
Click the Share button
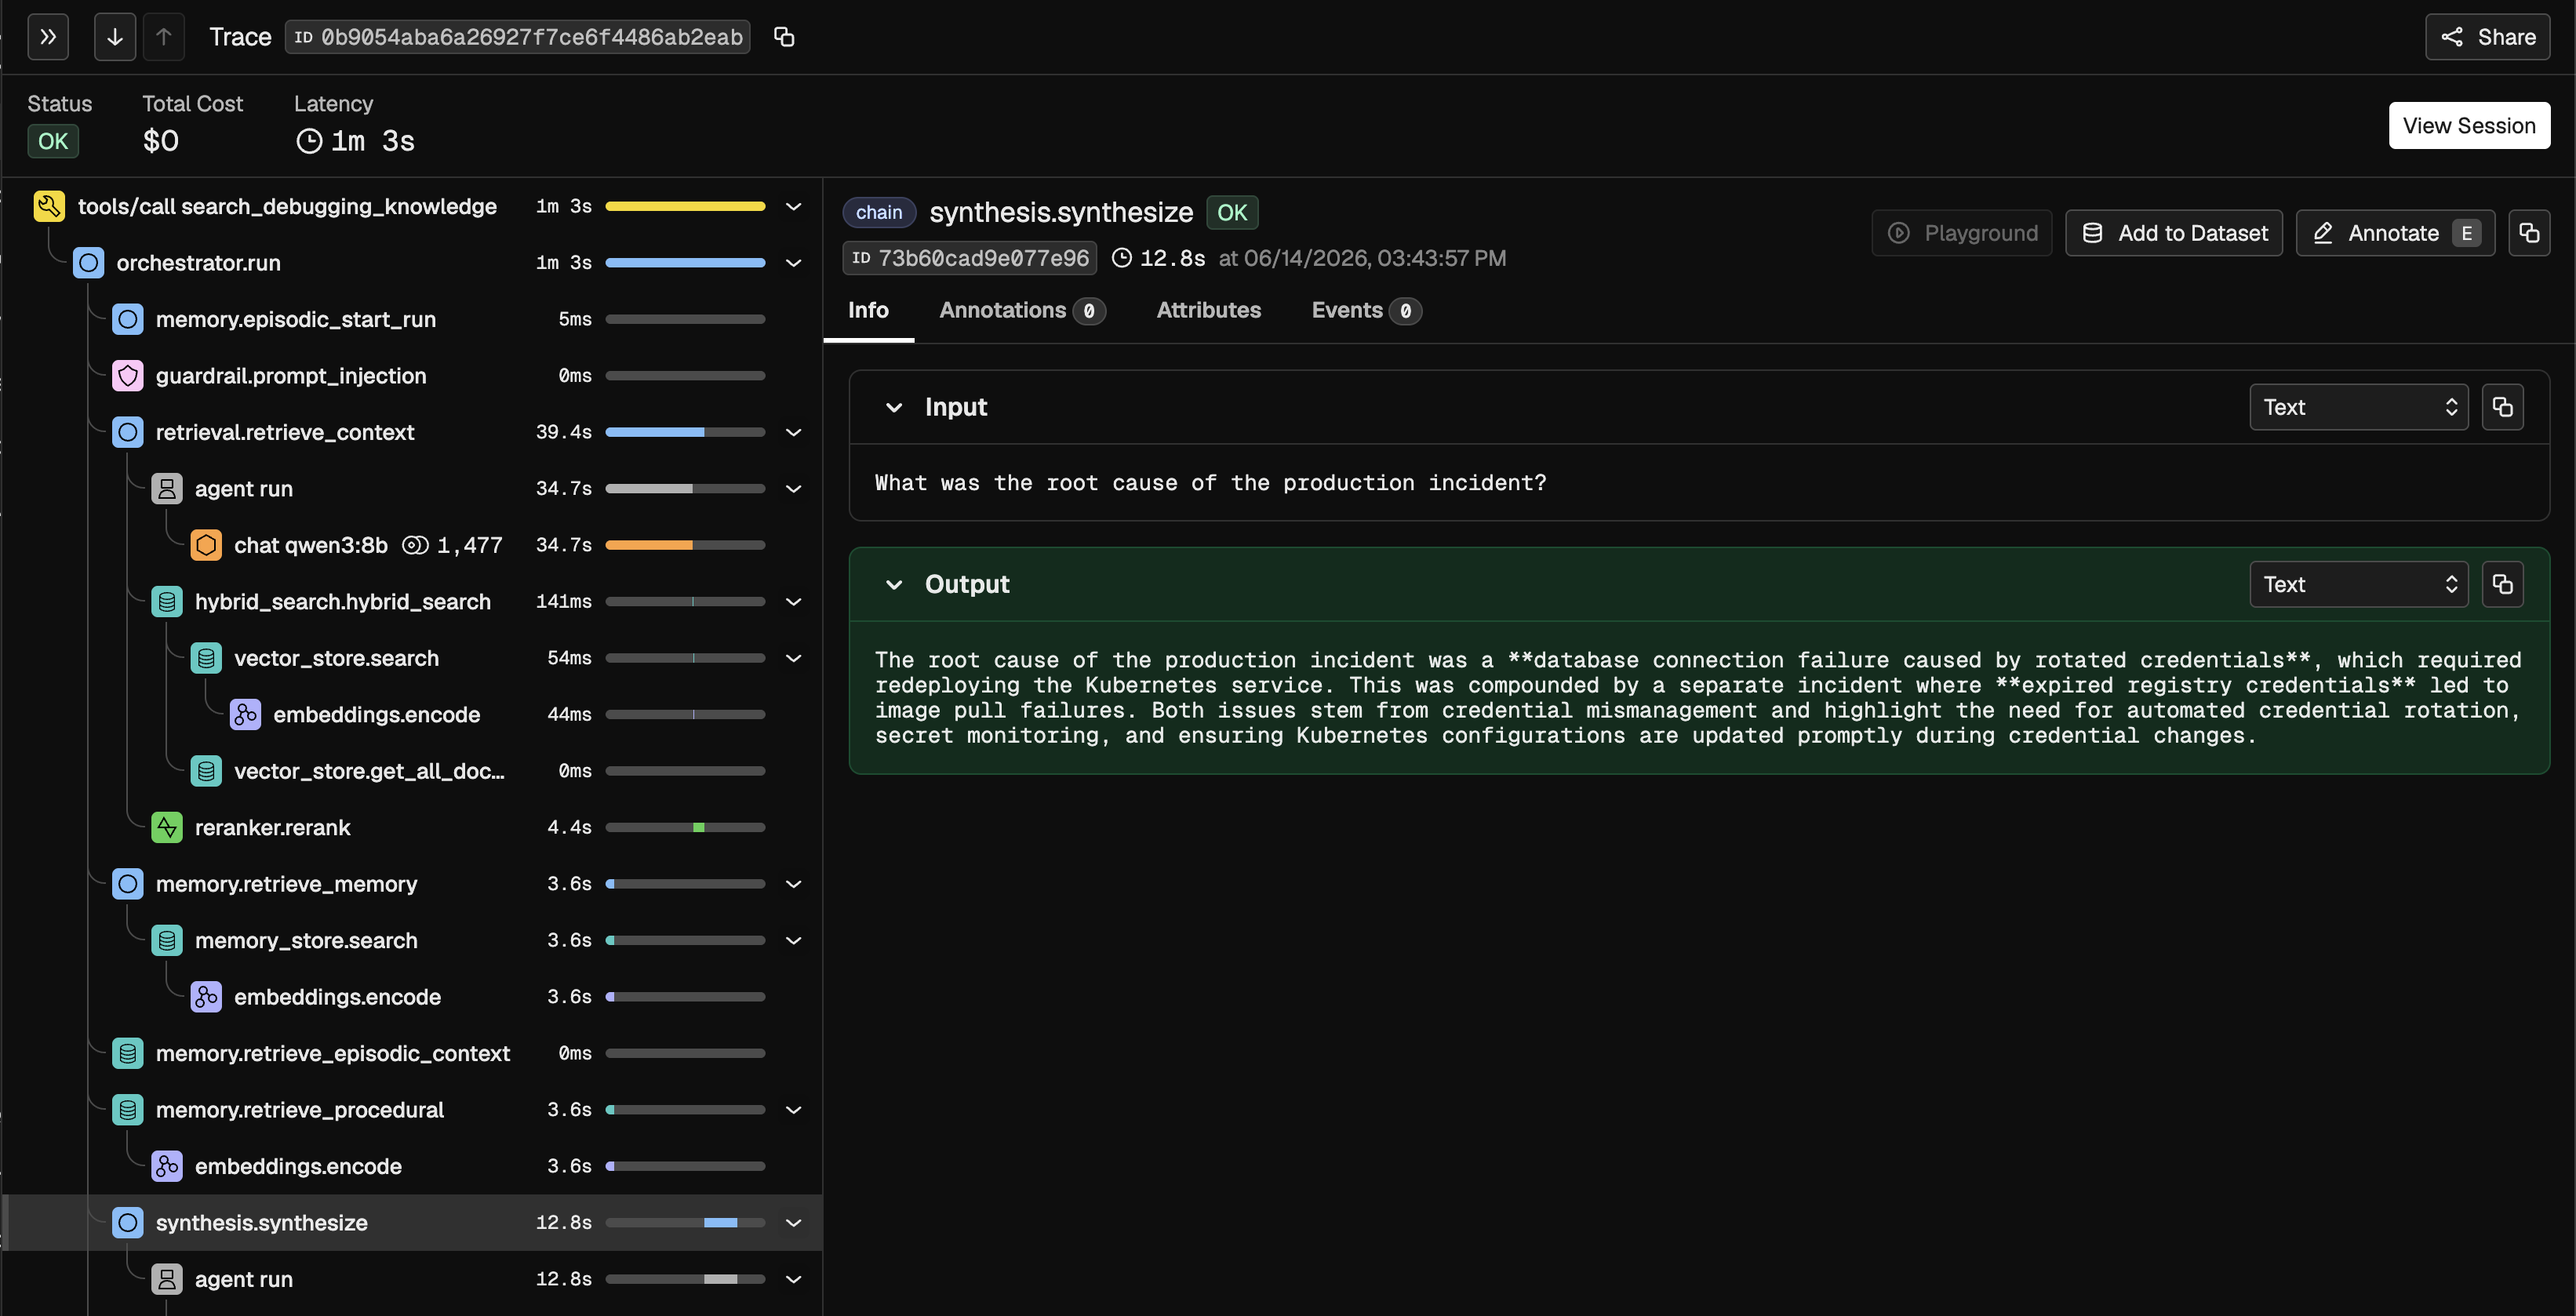[2487, 37]
